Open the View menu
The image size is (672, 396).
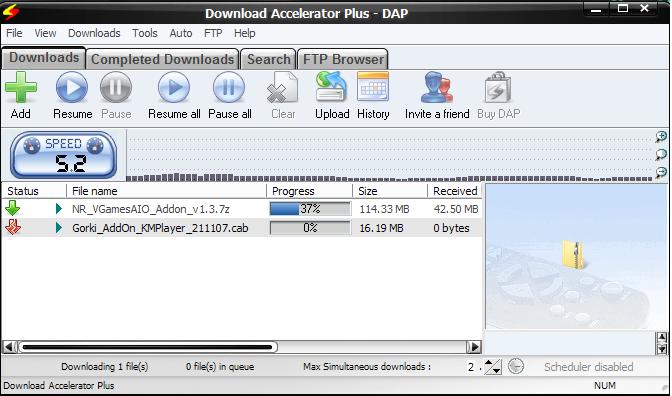45,33
